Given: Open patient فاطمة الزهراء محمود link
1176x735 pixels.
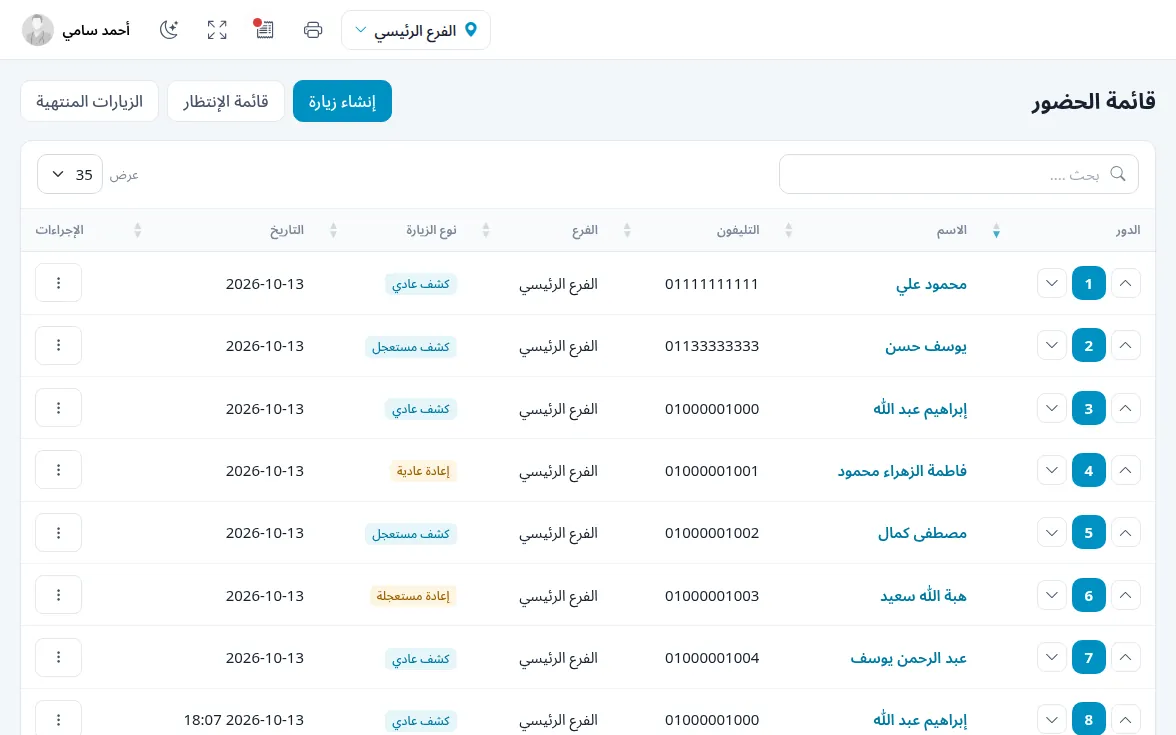Looking at the screenshot, I should [x=902, y=471].
